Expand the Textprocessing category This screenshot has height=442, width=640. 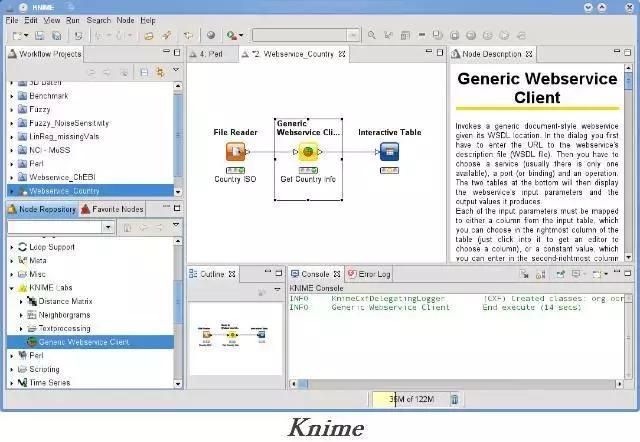click(x=21, y=329)
